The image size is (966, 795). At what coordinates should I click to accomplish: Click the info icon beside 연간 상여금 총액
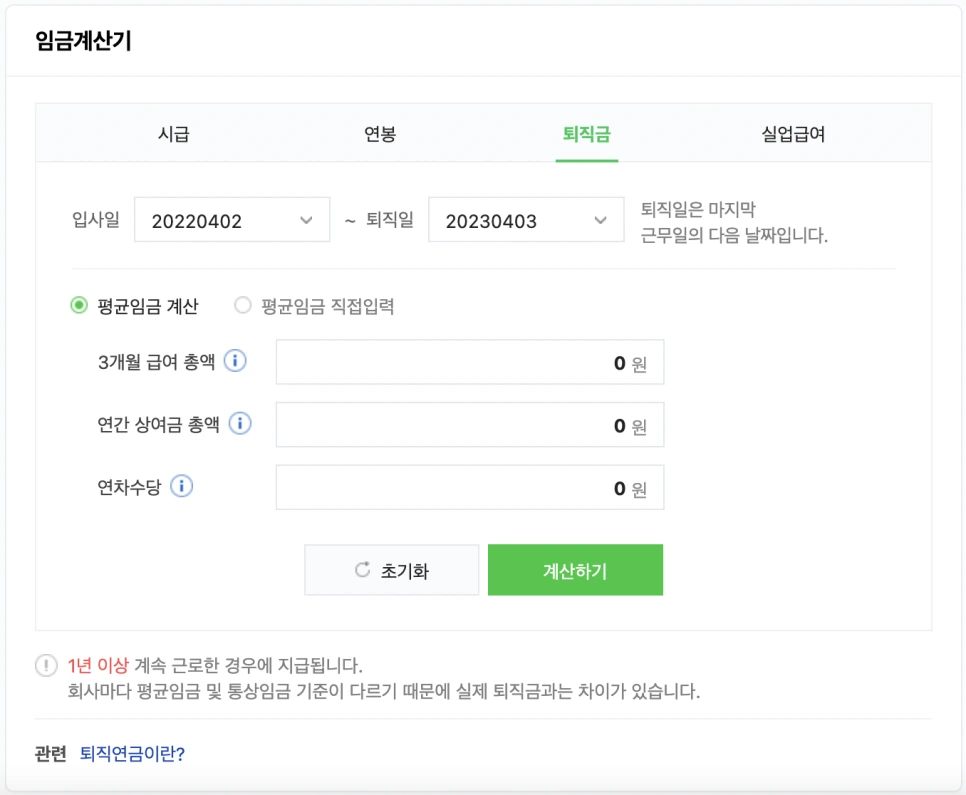pos(242,424)
